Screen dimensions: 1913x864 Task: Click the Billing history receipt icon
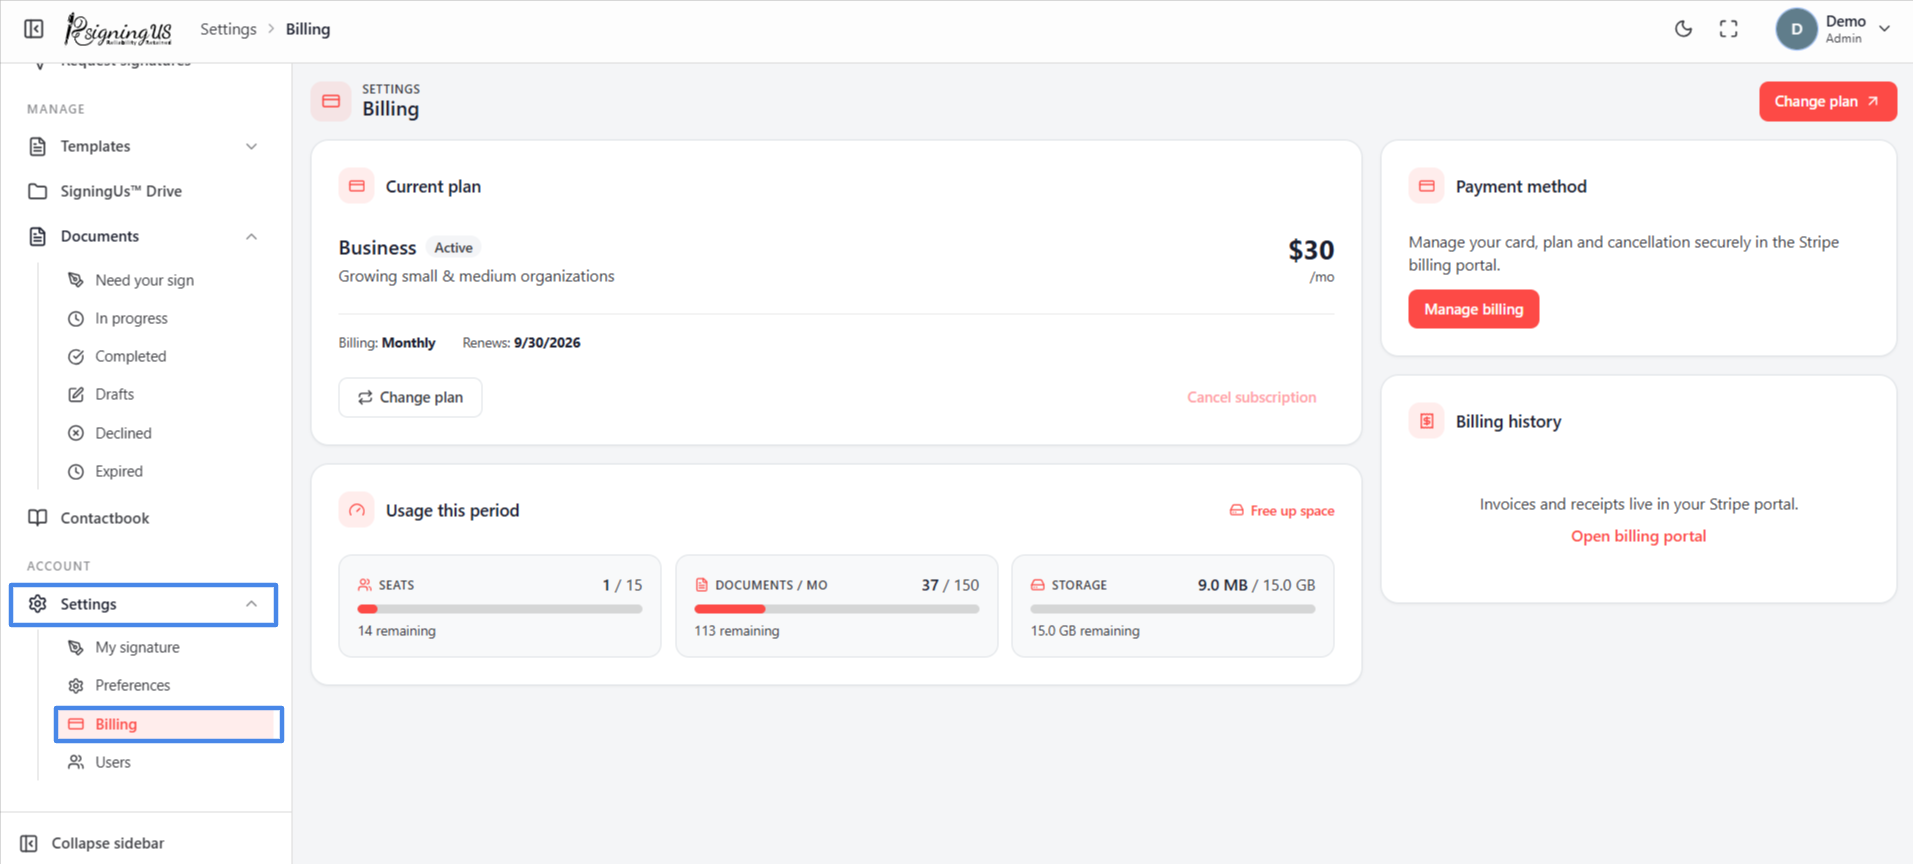coord(1426,421)
